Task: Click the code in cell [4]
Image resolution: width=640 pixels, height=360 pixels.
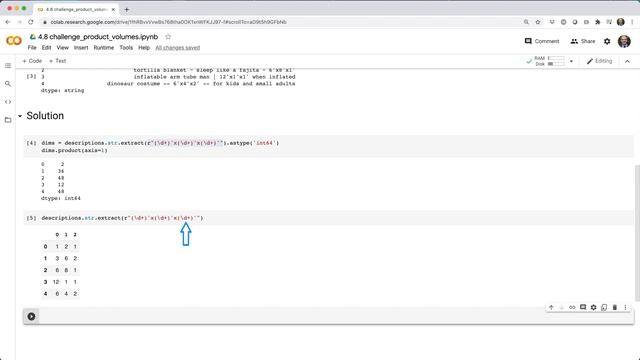Action: (x=160, y=147)
